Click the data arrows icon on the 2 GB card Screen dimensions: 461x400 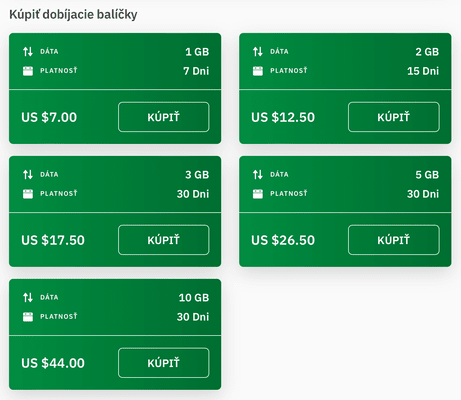[258, 52]
